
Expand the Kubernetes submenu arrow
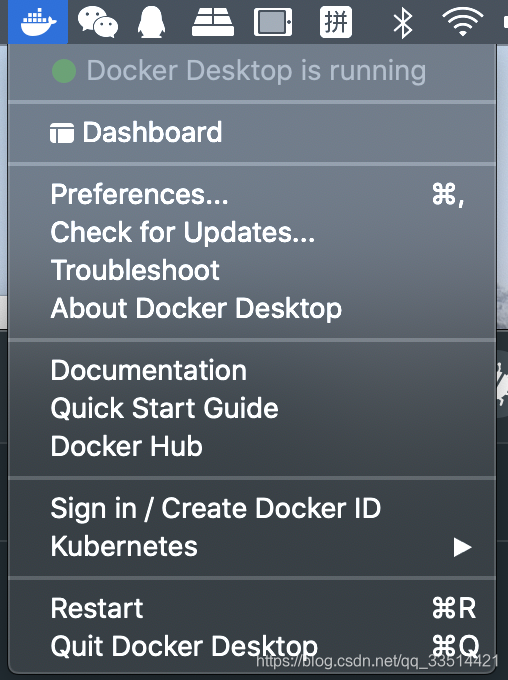pyautogui.click(x=462, y=547)
